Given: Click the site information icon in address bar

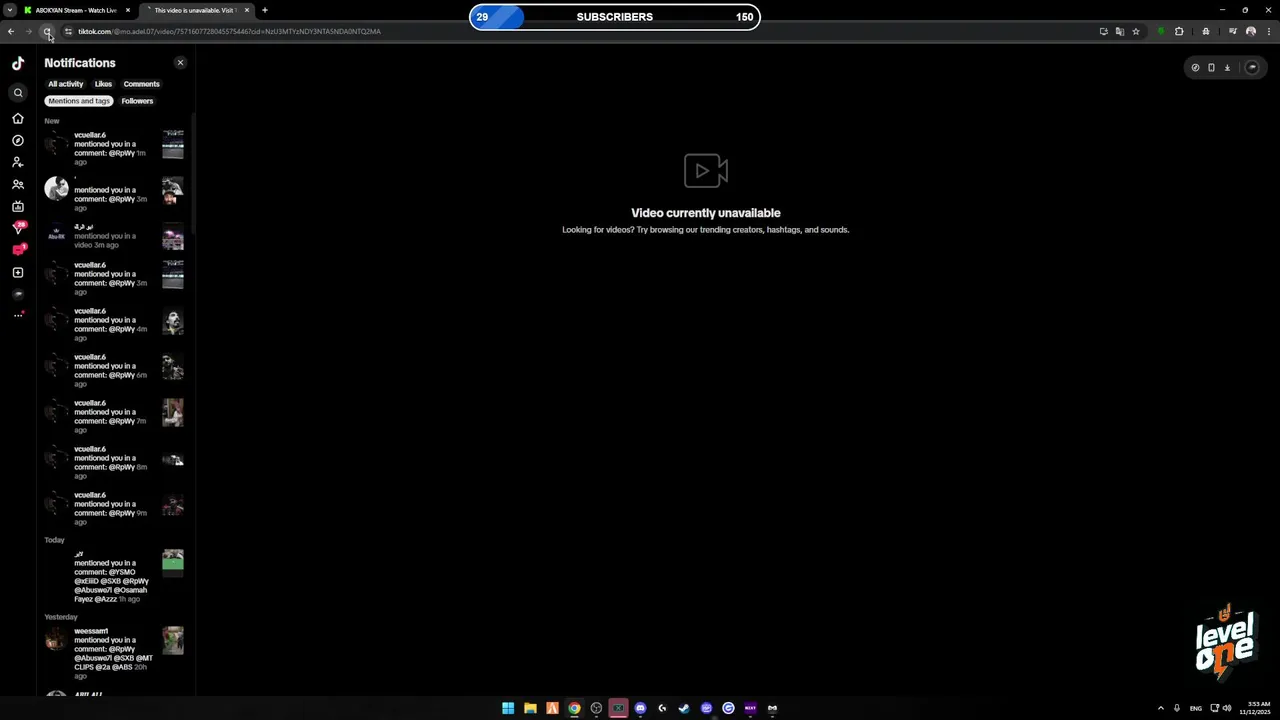Looking at the screenshot, I should [68, 31].
